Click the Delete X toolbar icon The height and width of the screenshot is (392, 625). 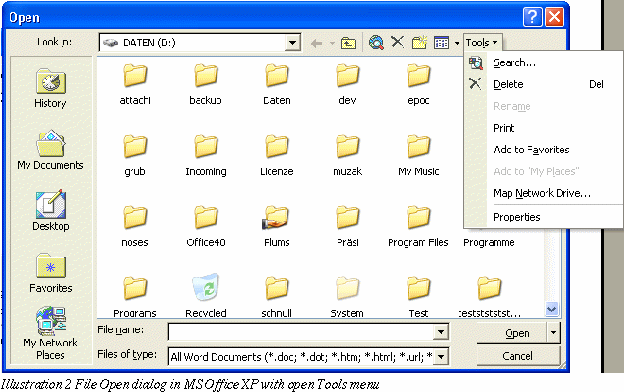[x=397, y=42]
